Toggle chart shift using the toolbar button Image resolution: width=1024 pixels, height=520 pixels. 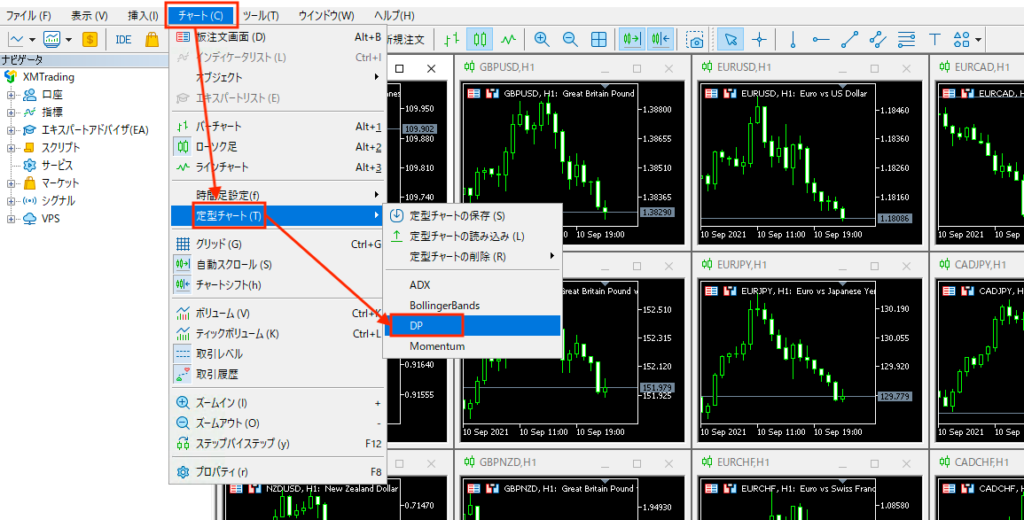pos(659,40)
